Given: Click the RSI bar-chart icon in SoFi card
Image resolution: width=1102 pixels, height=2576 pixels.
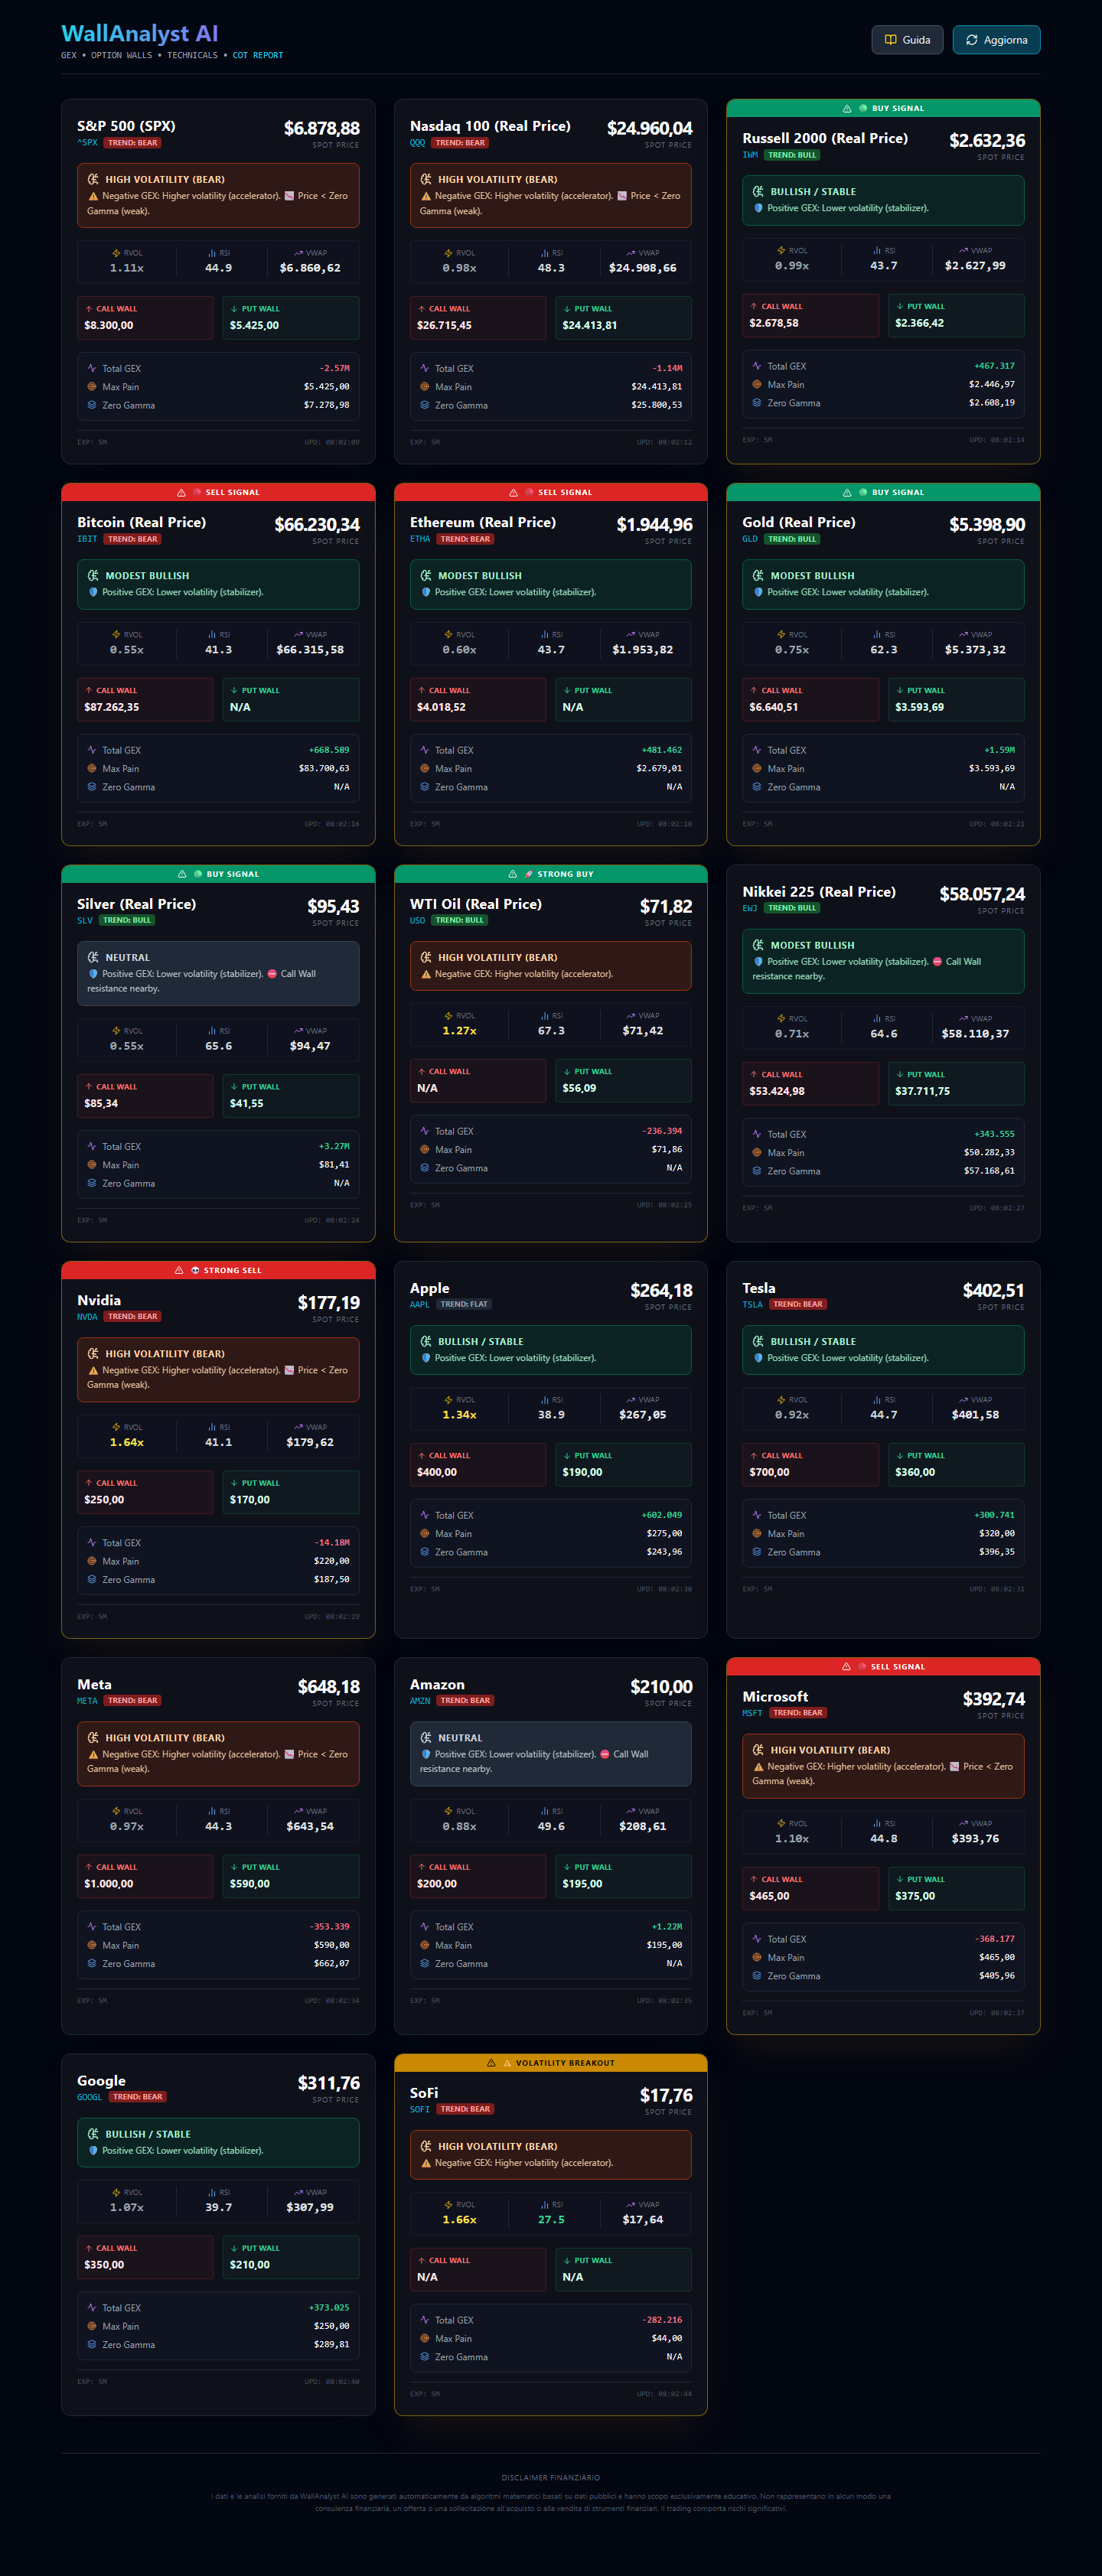Looking at the screenshot, I should [x=544, y=2204].
